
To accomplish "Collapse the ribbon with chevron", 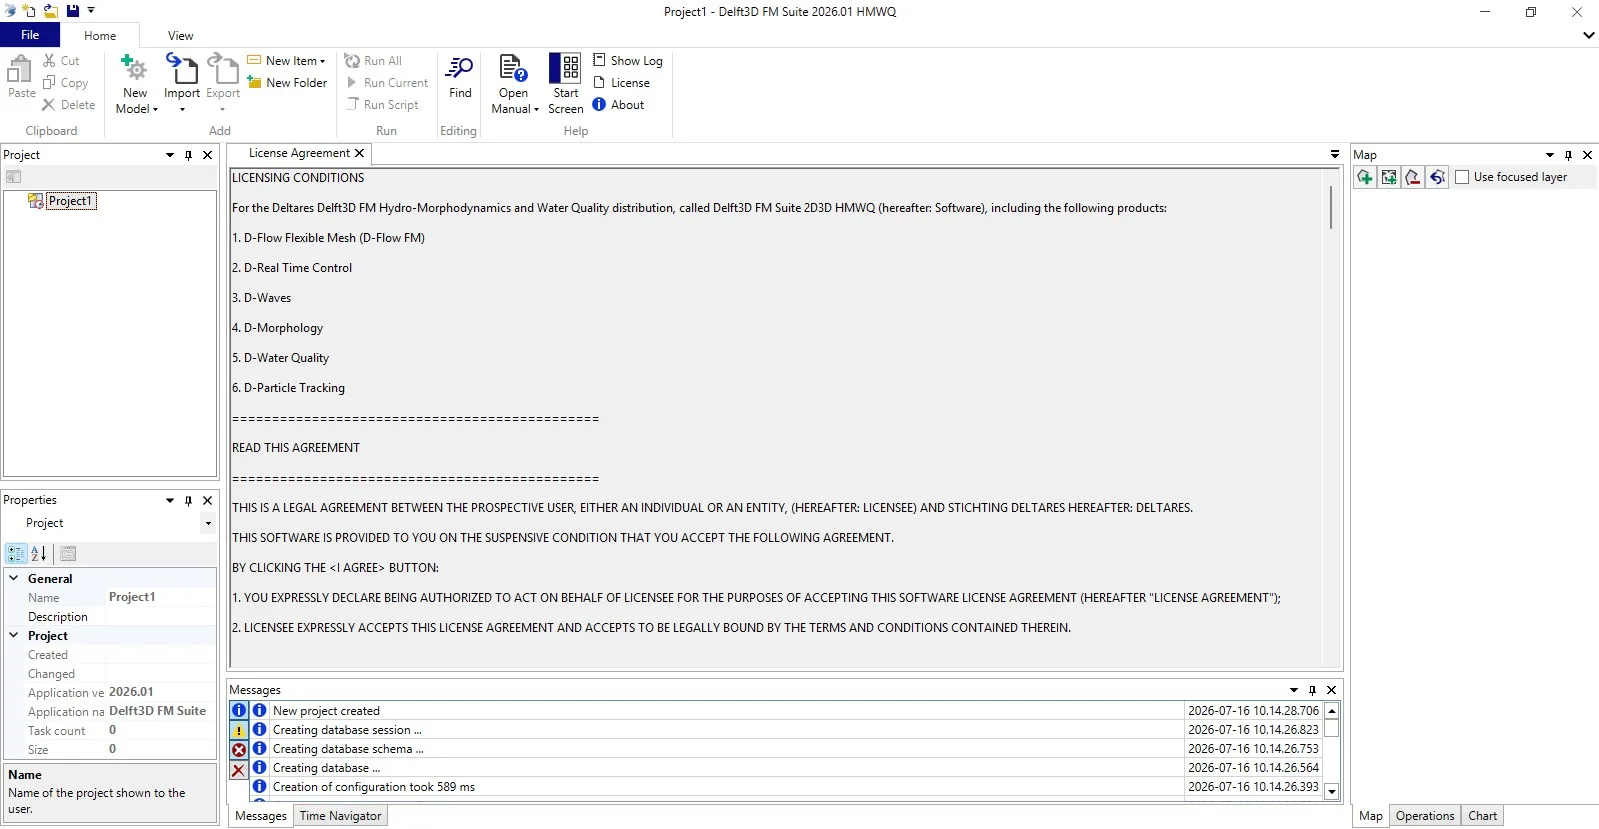I will click(x=1588, y=36).
